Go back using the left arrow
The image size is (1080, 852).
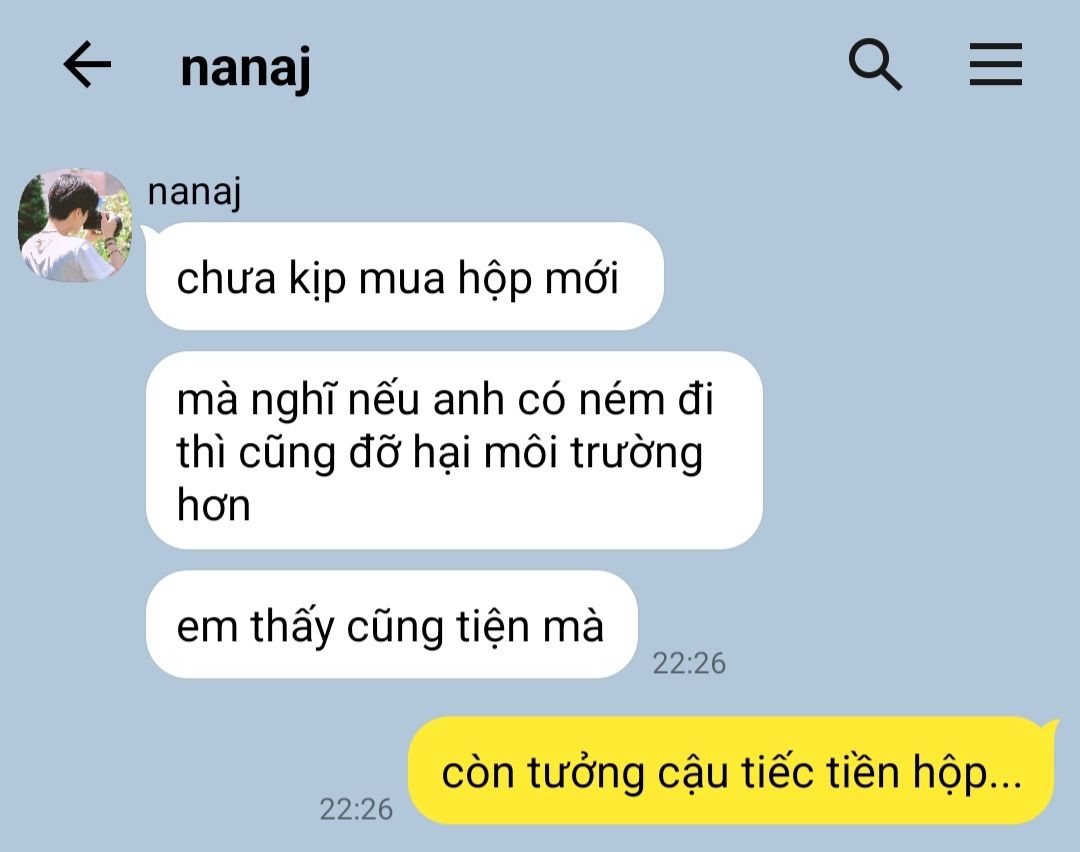87,64
